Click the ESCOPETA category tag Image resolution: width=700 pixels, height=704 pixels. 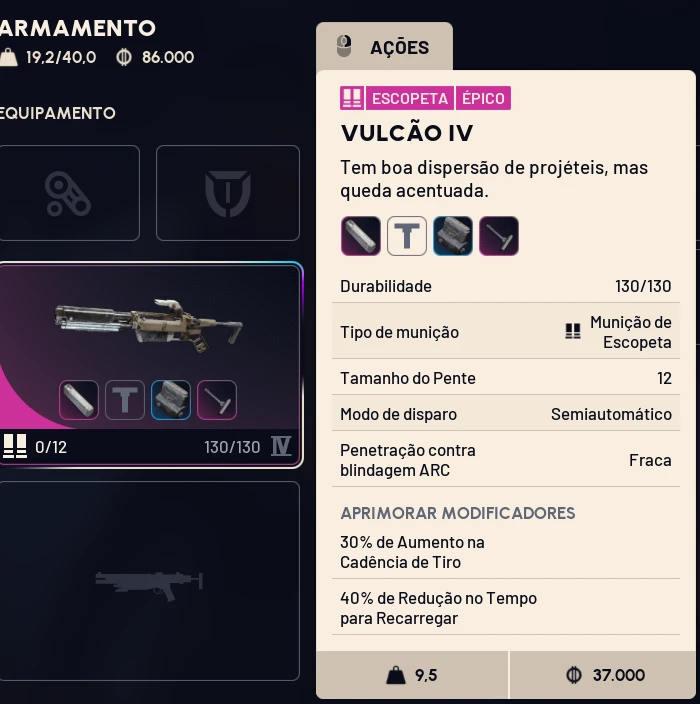pos(410,98)
